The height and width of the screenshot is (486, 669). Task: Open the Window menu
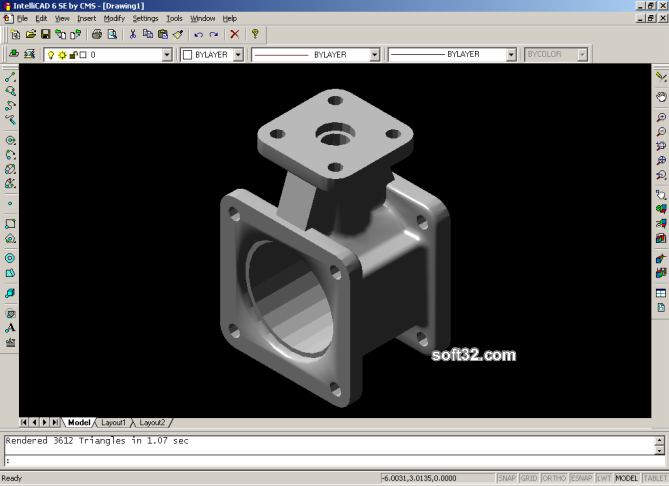point(203,18)
